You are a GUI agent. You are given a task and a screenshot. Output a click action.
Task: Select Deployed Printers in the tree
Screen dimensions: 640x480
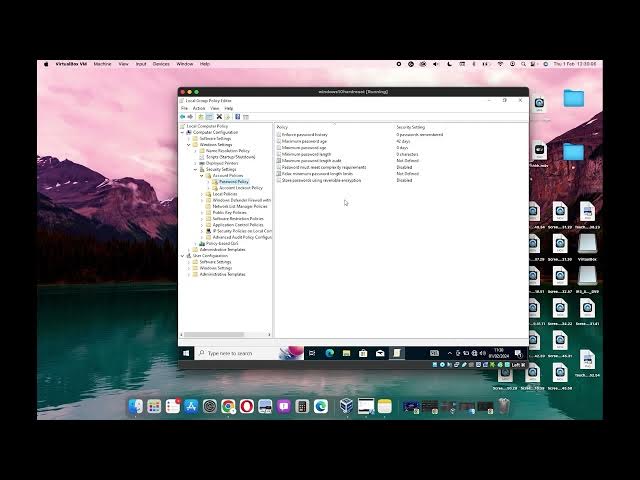222,163
